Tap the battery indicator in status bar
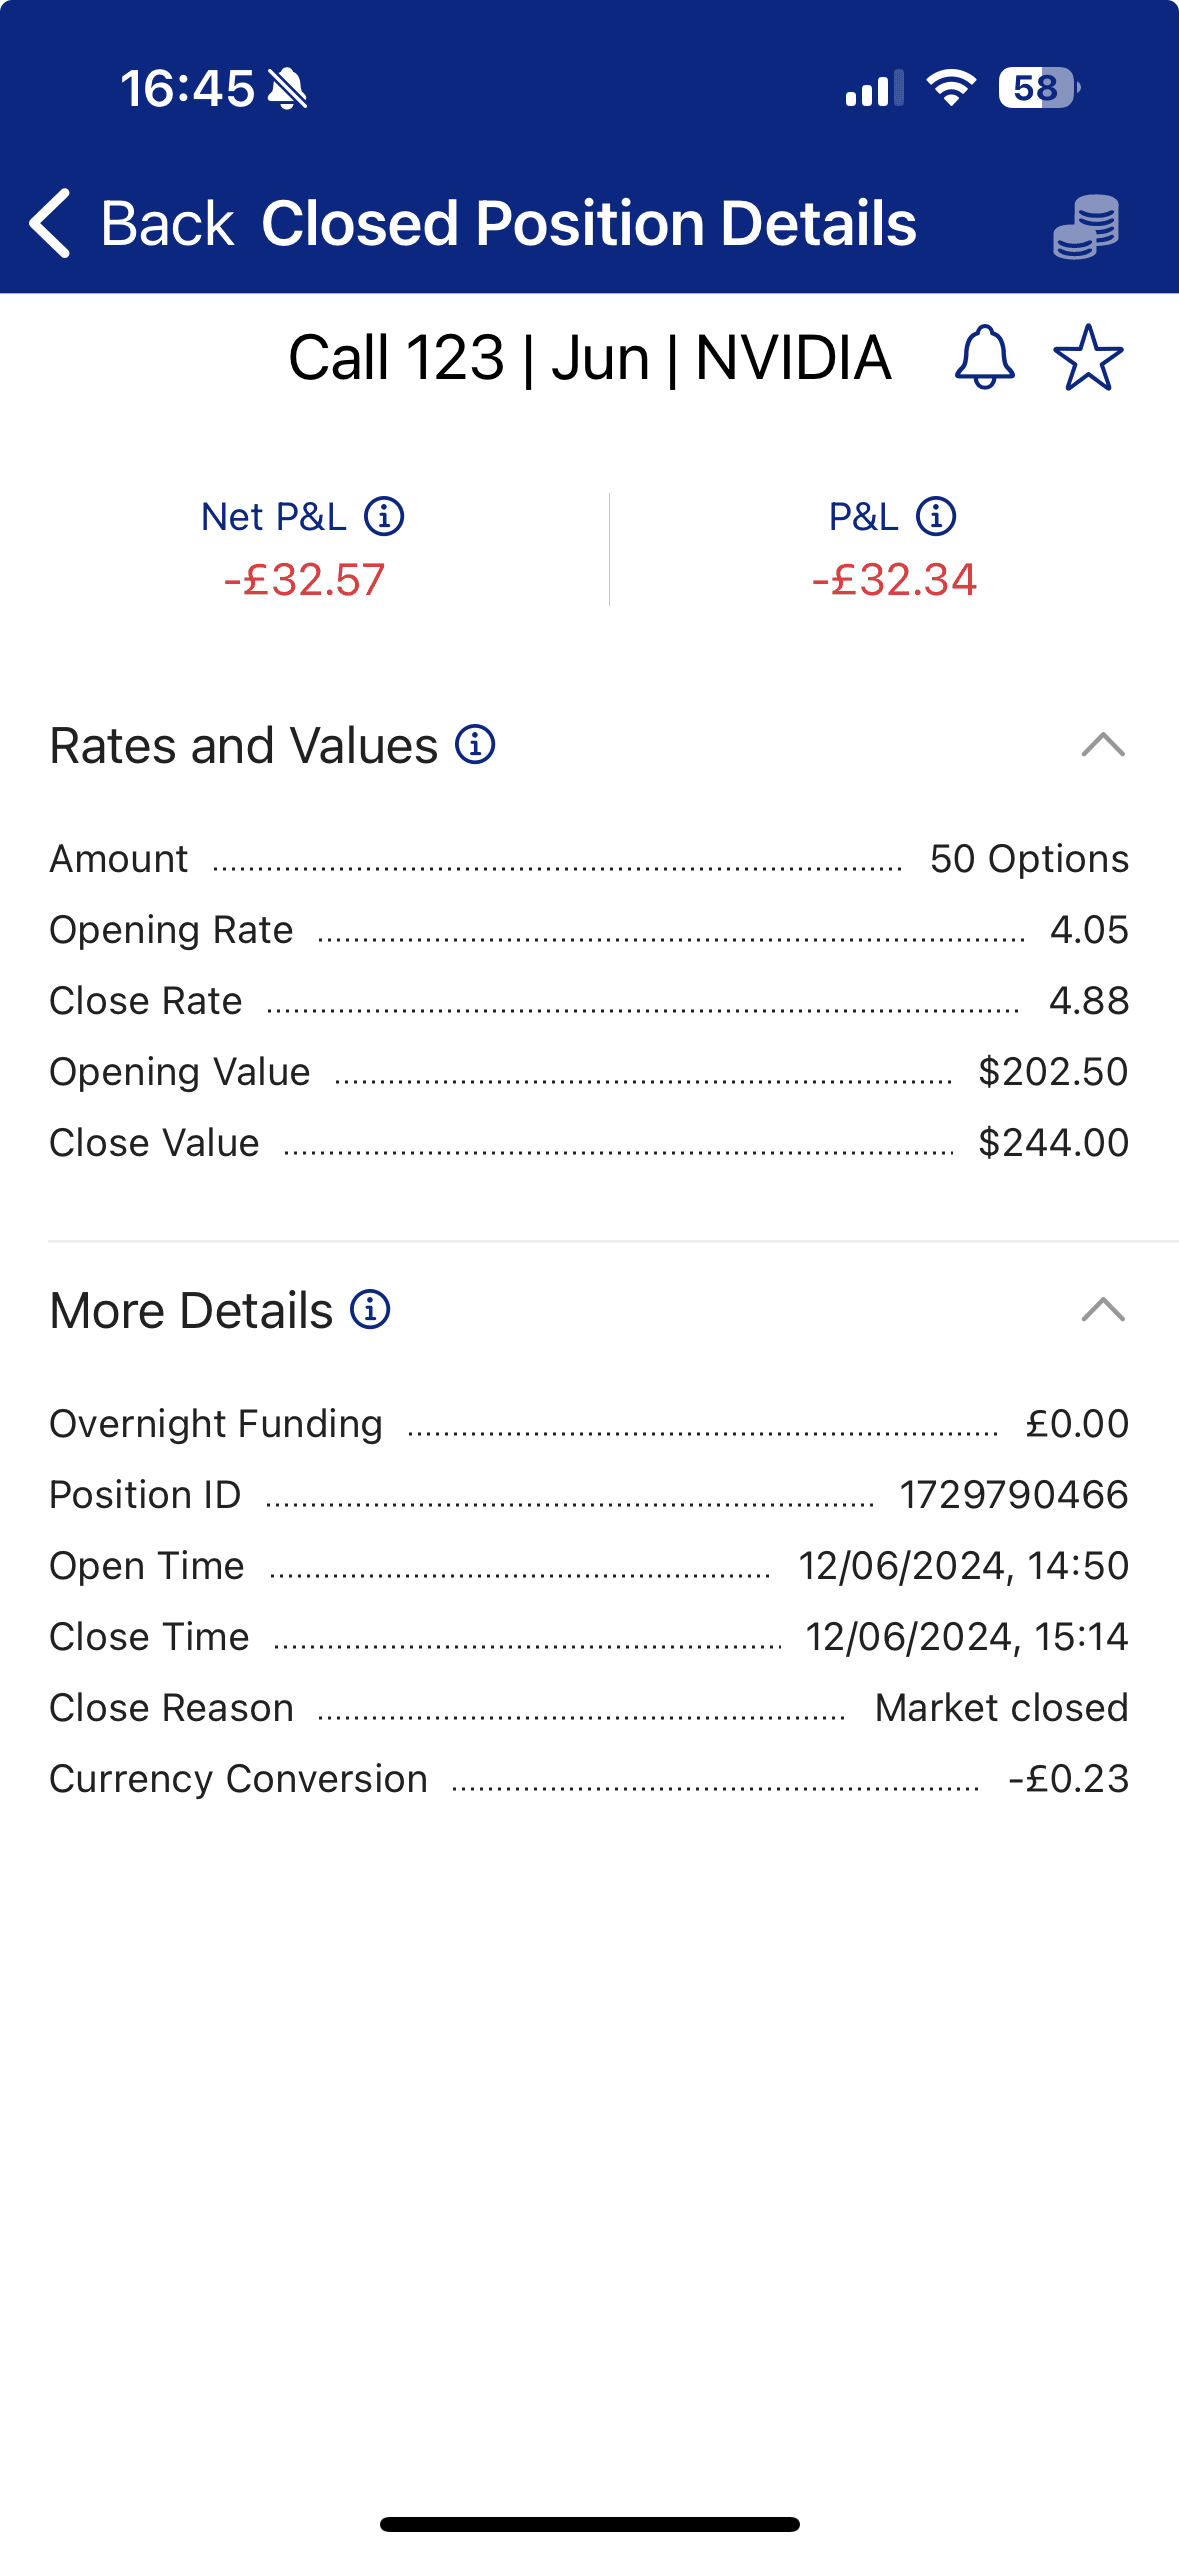The height and width of the screenshot is (2556, 1179). (1038, 88)
